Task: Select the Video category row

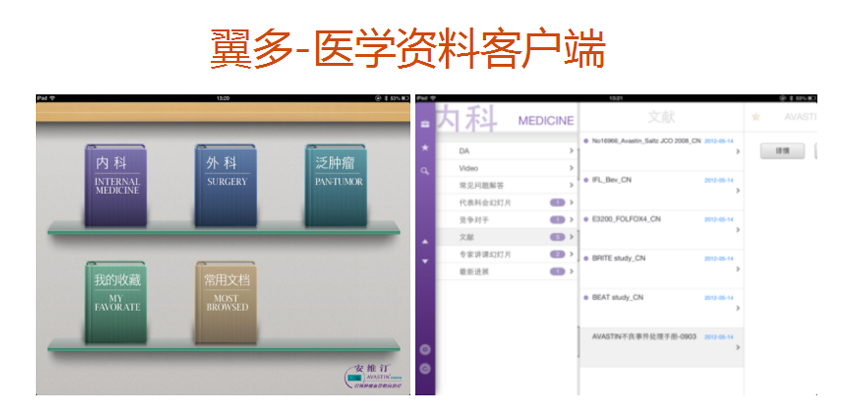Action: (506, 168)
